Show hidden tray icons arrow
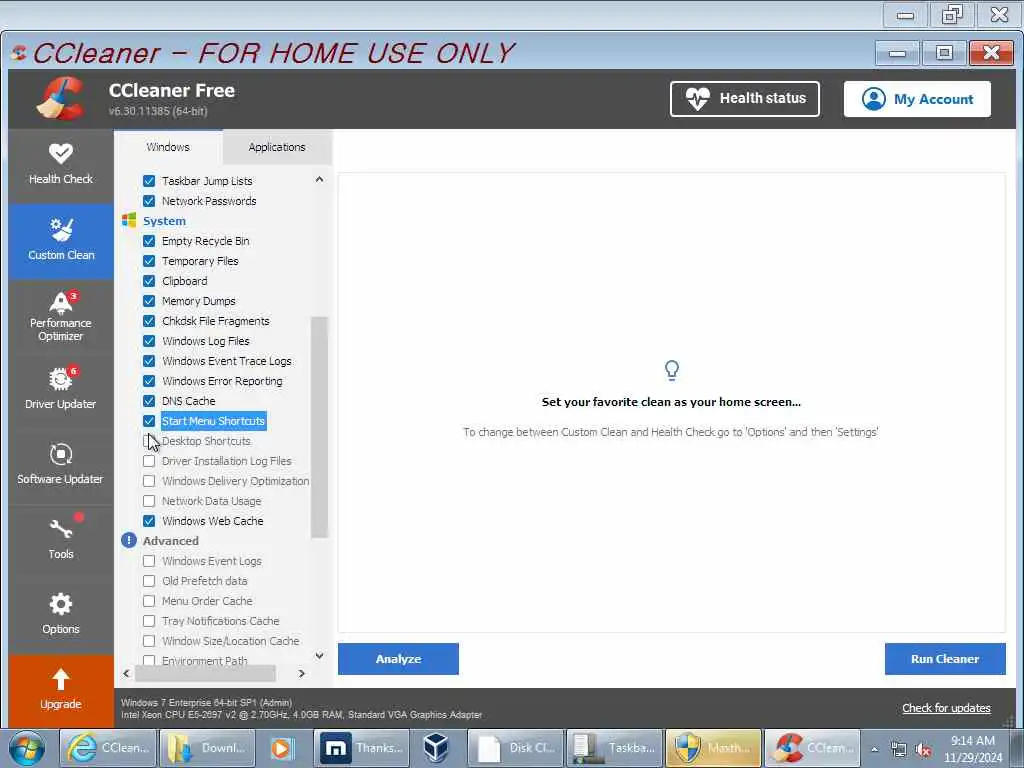1024x768 pixels. tap(874, 750)
